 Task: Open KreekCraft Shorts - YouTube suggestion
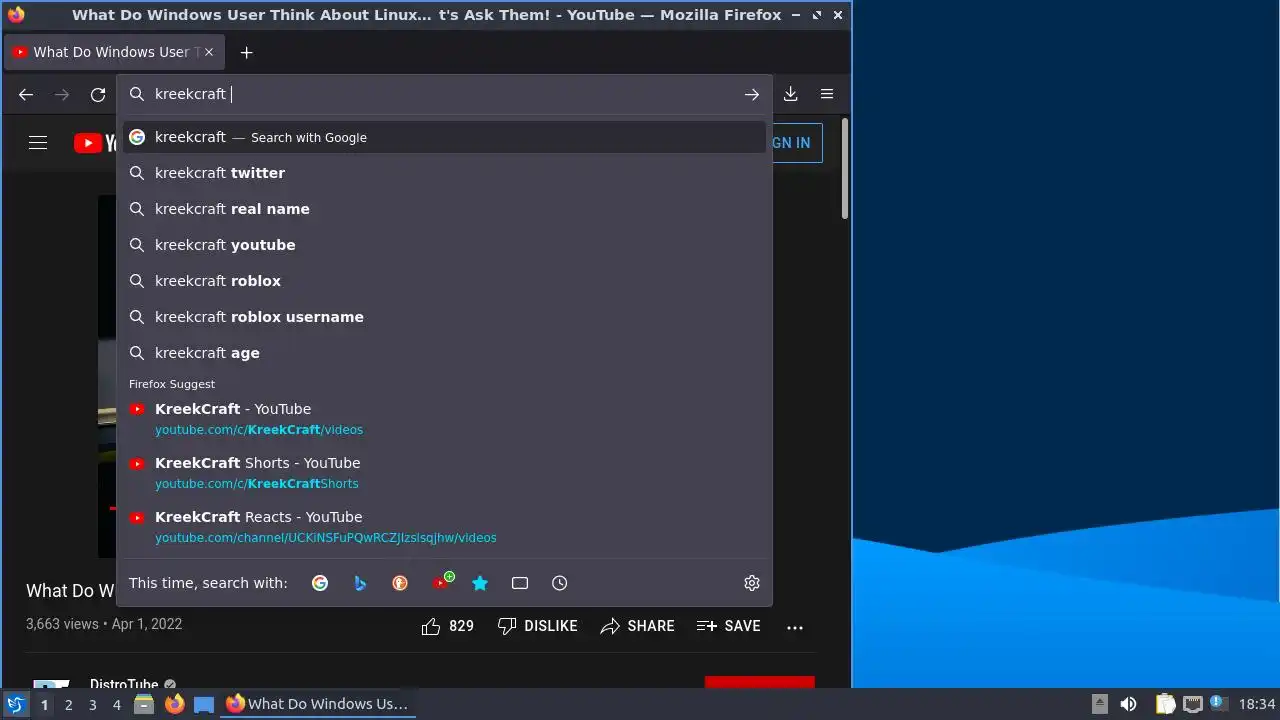(x=444, y=472)
